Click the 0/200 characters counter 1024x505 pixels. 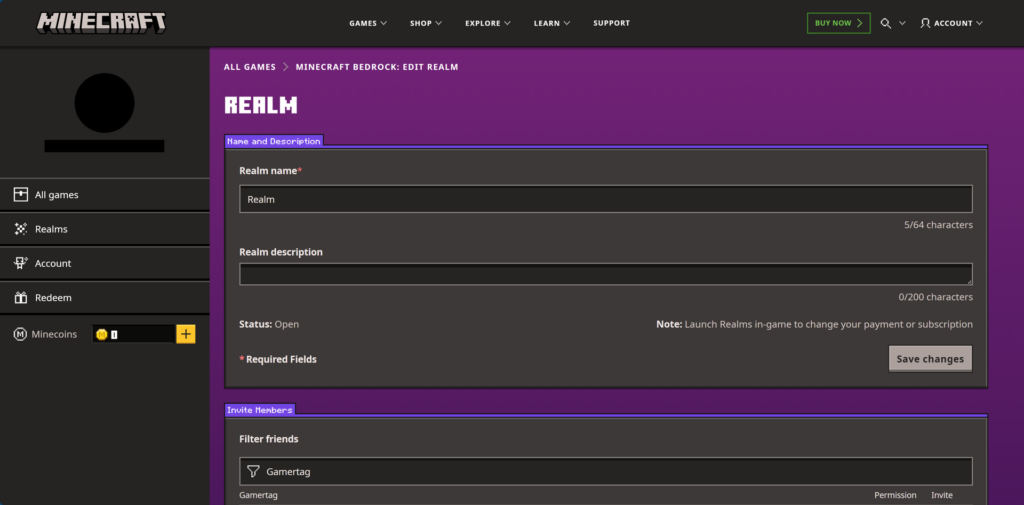pos(936,297)
